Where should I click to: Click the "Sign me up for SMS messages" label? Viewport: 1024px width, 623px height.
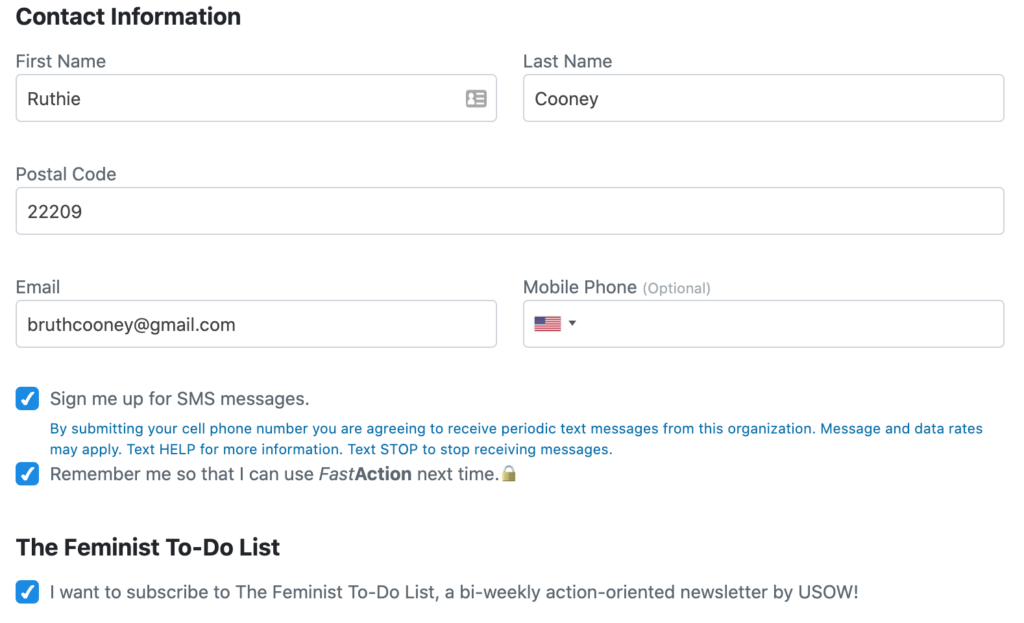pyautogui.click(x=180, y=399)
